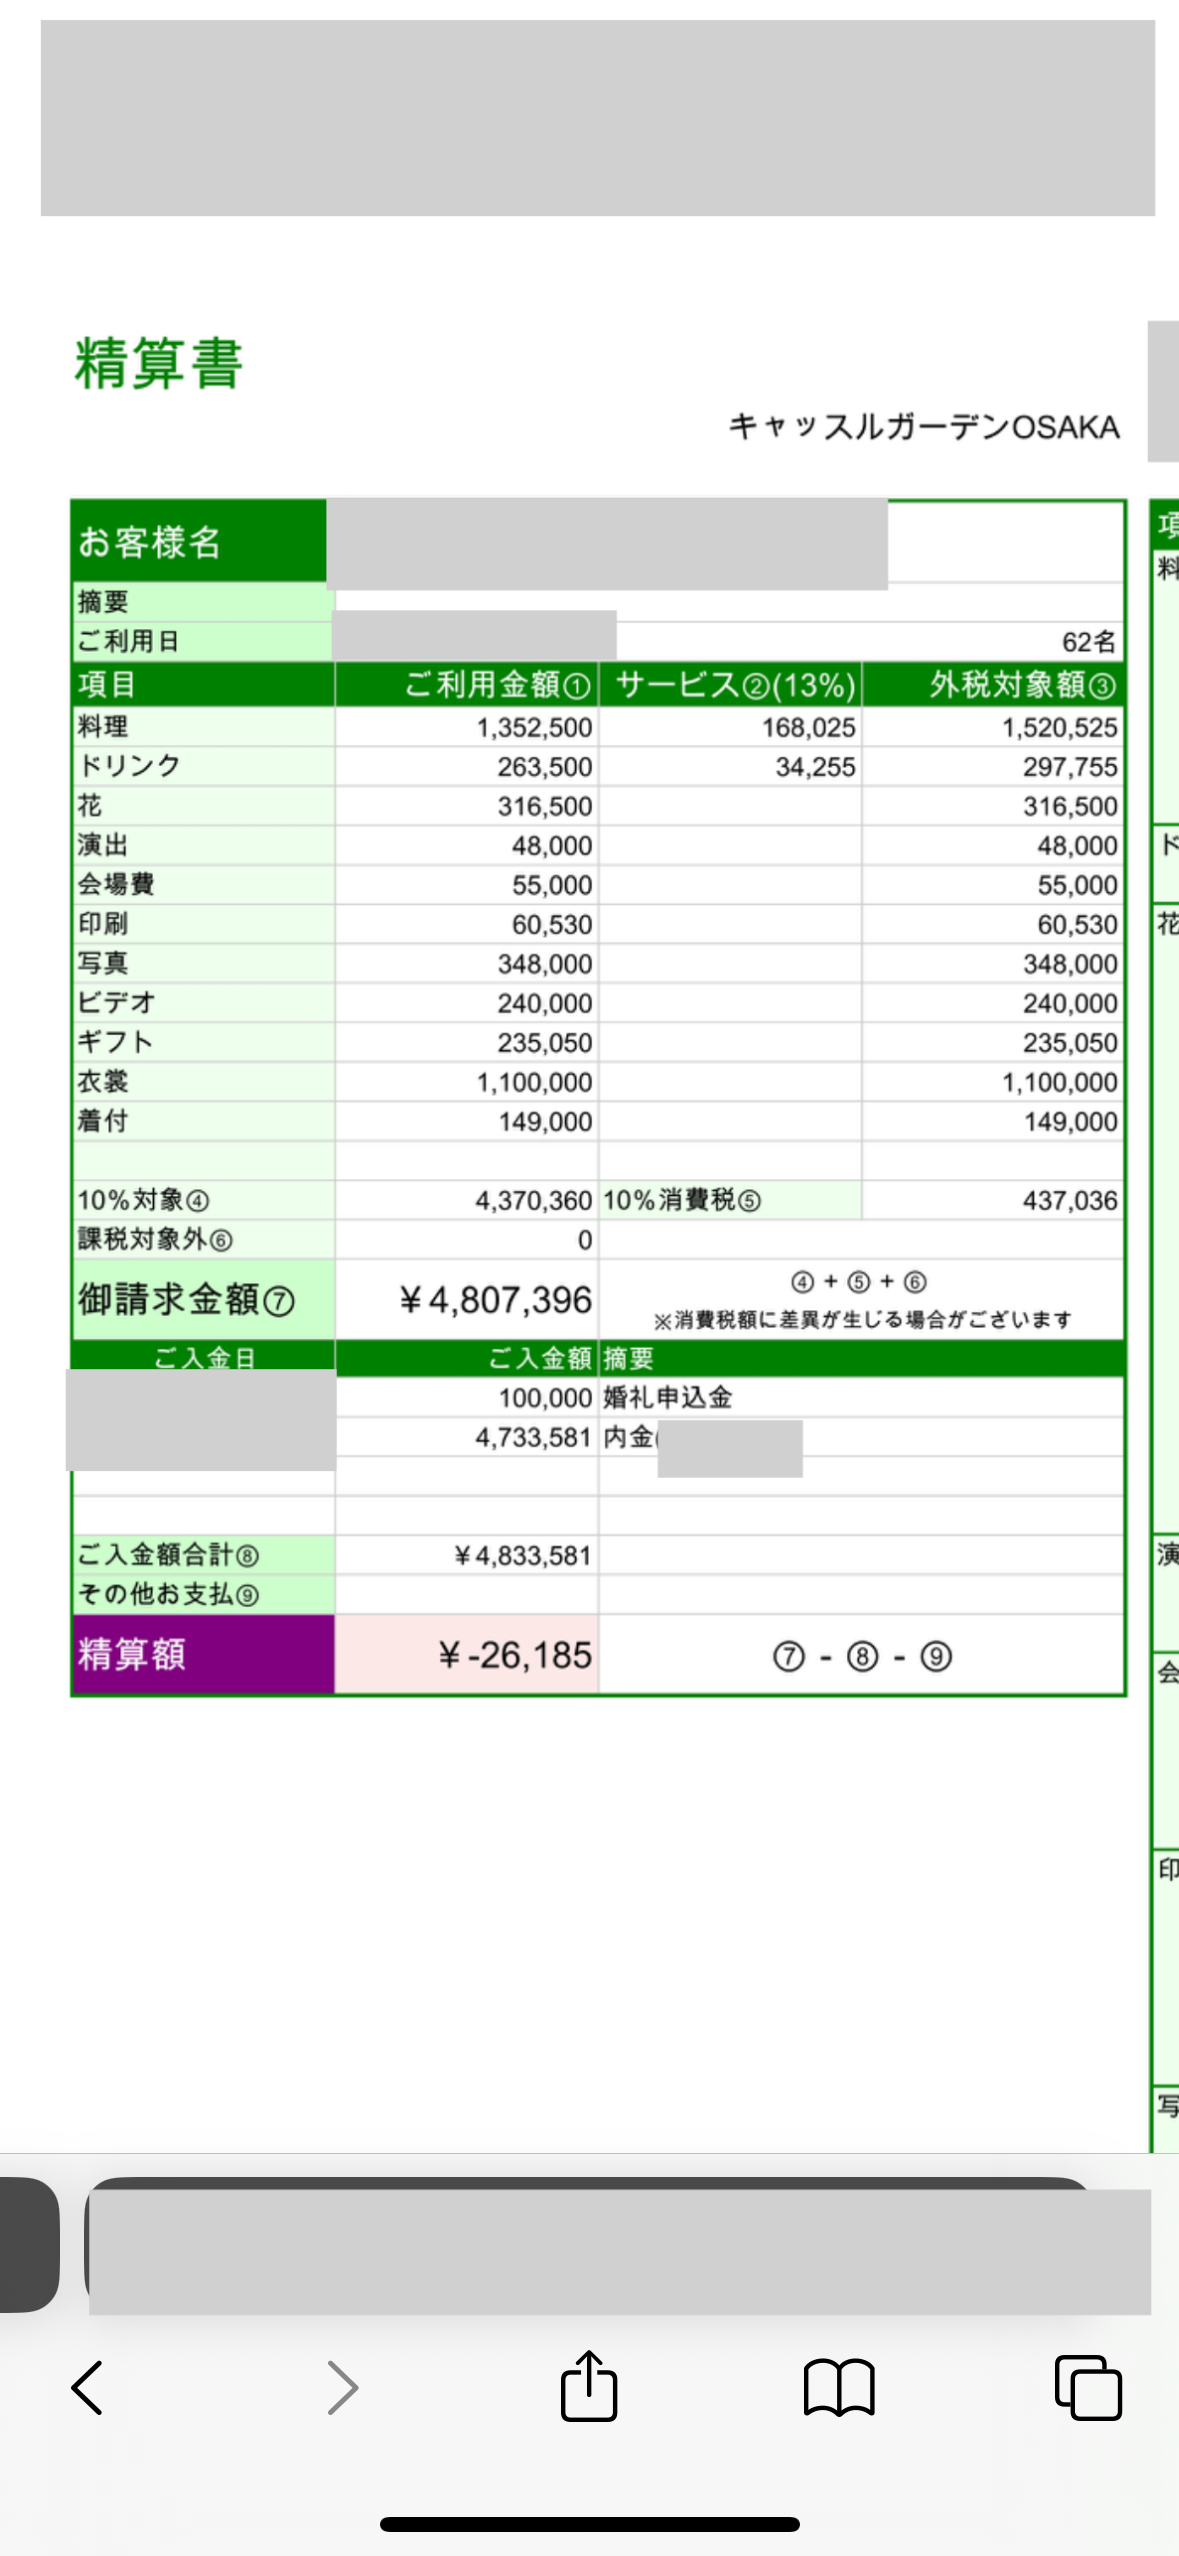Open the bookmarks book icon

[x=839, y=2388]
